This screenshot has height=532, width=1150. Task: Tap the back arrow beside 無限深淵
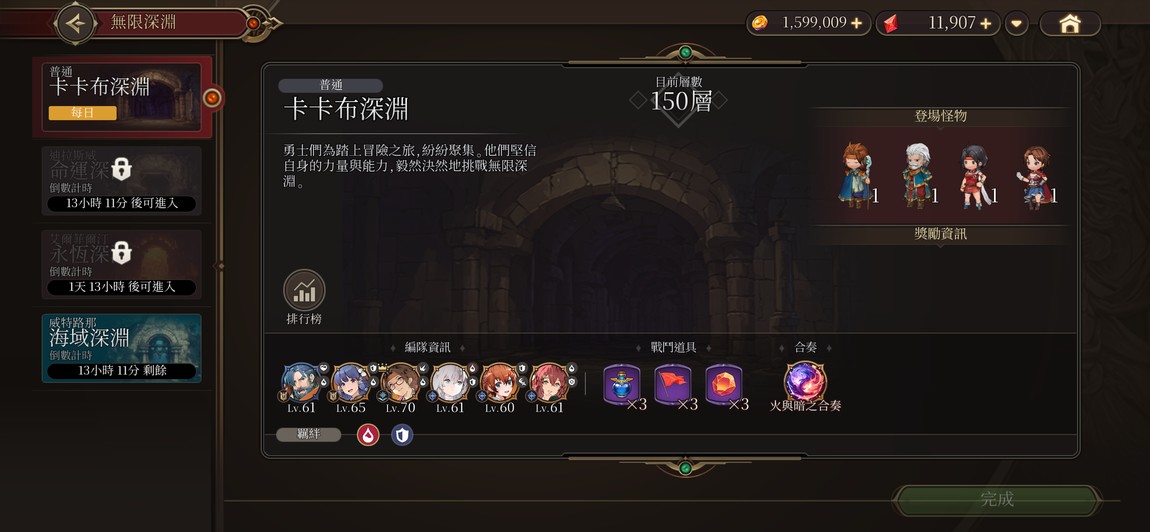click(x=76, y=23)
